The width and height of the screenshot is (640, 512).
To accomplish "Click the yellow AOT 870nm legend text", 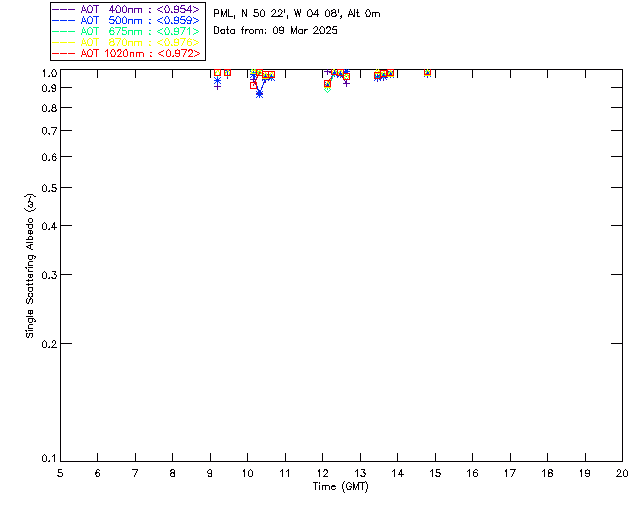I will tap(140, 42).
